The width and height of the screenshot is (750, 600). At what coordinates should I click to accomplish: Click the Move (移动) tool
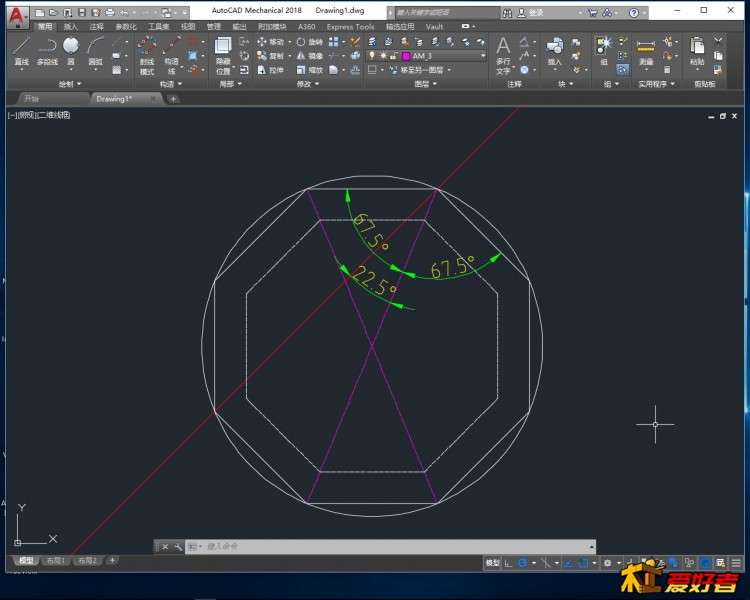coord(271,42)
